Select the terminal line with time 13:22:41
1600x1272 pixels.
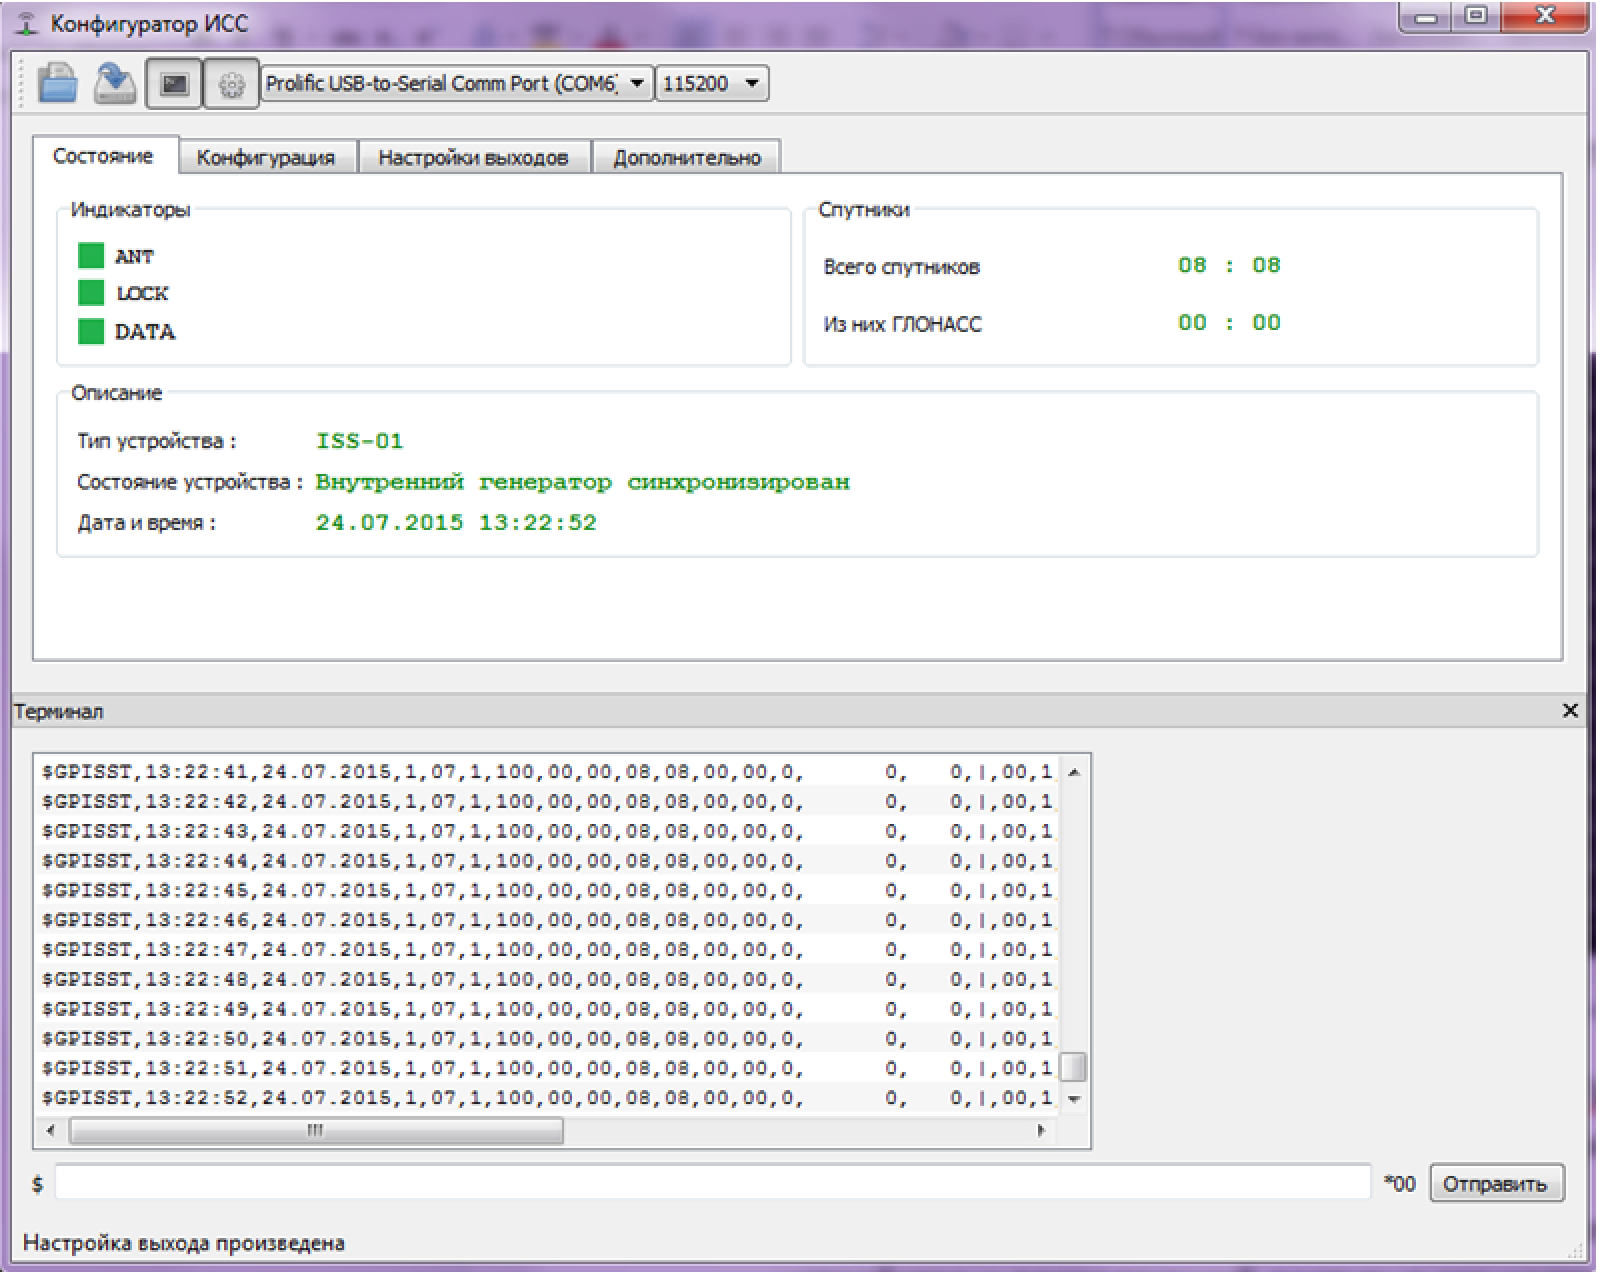547,772
